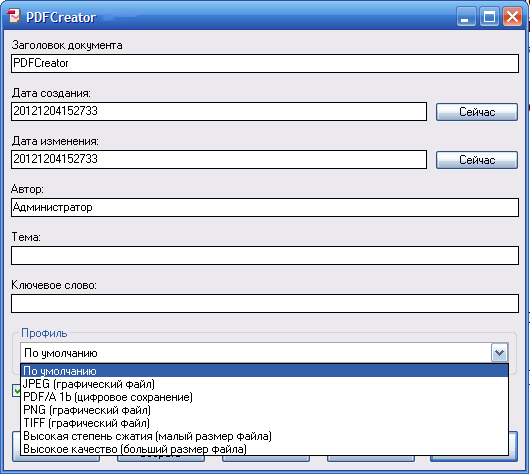Click 'Сейчас' next to Дата изменения
This screenshot has width=530, height=475.
(x=477, y=160)
